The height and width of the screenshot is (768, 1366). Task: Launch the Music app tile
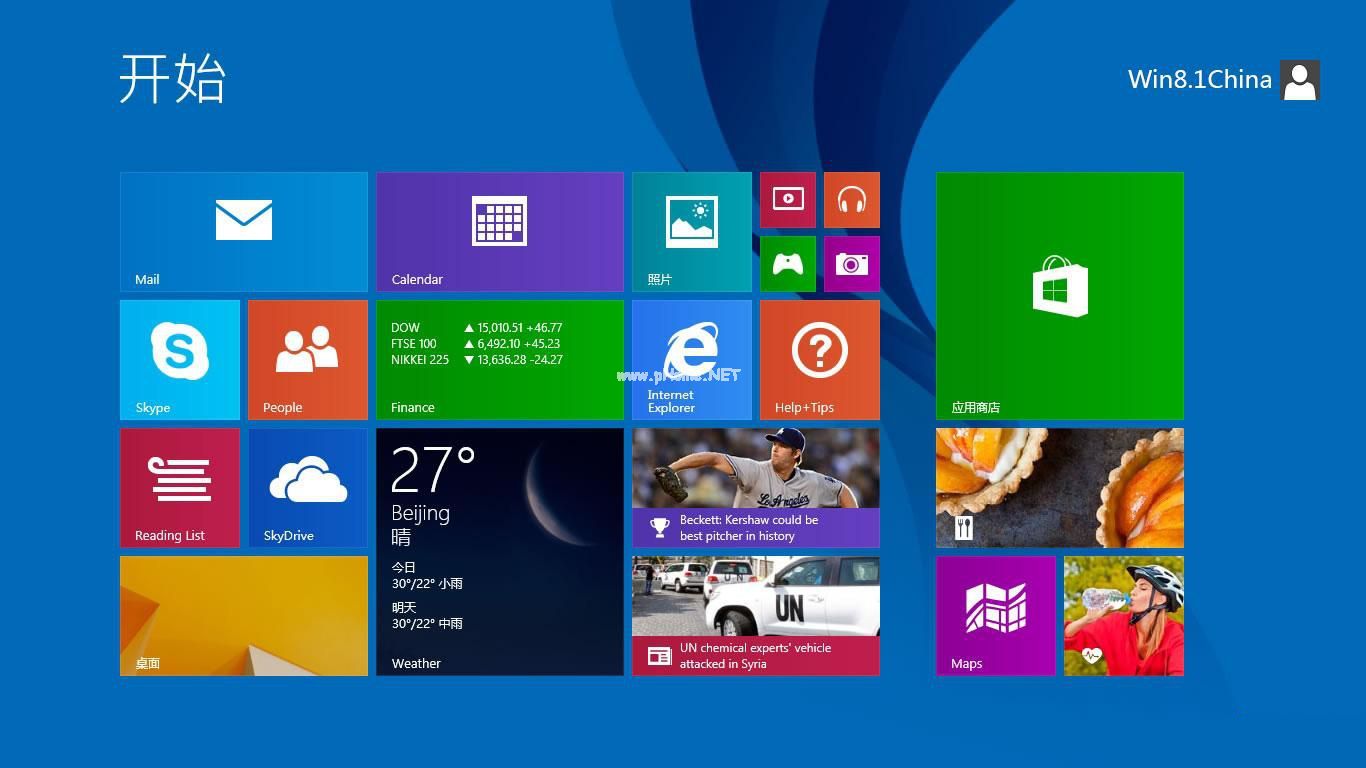click(x=852, y=199)
